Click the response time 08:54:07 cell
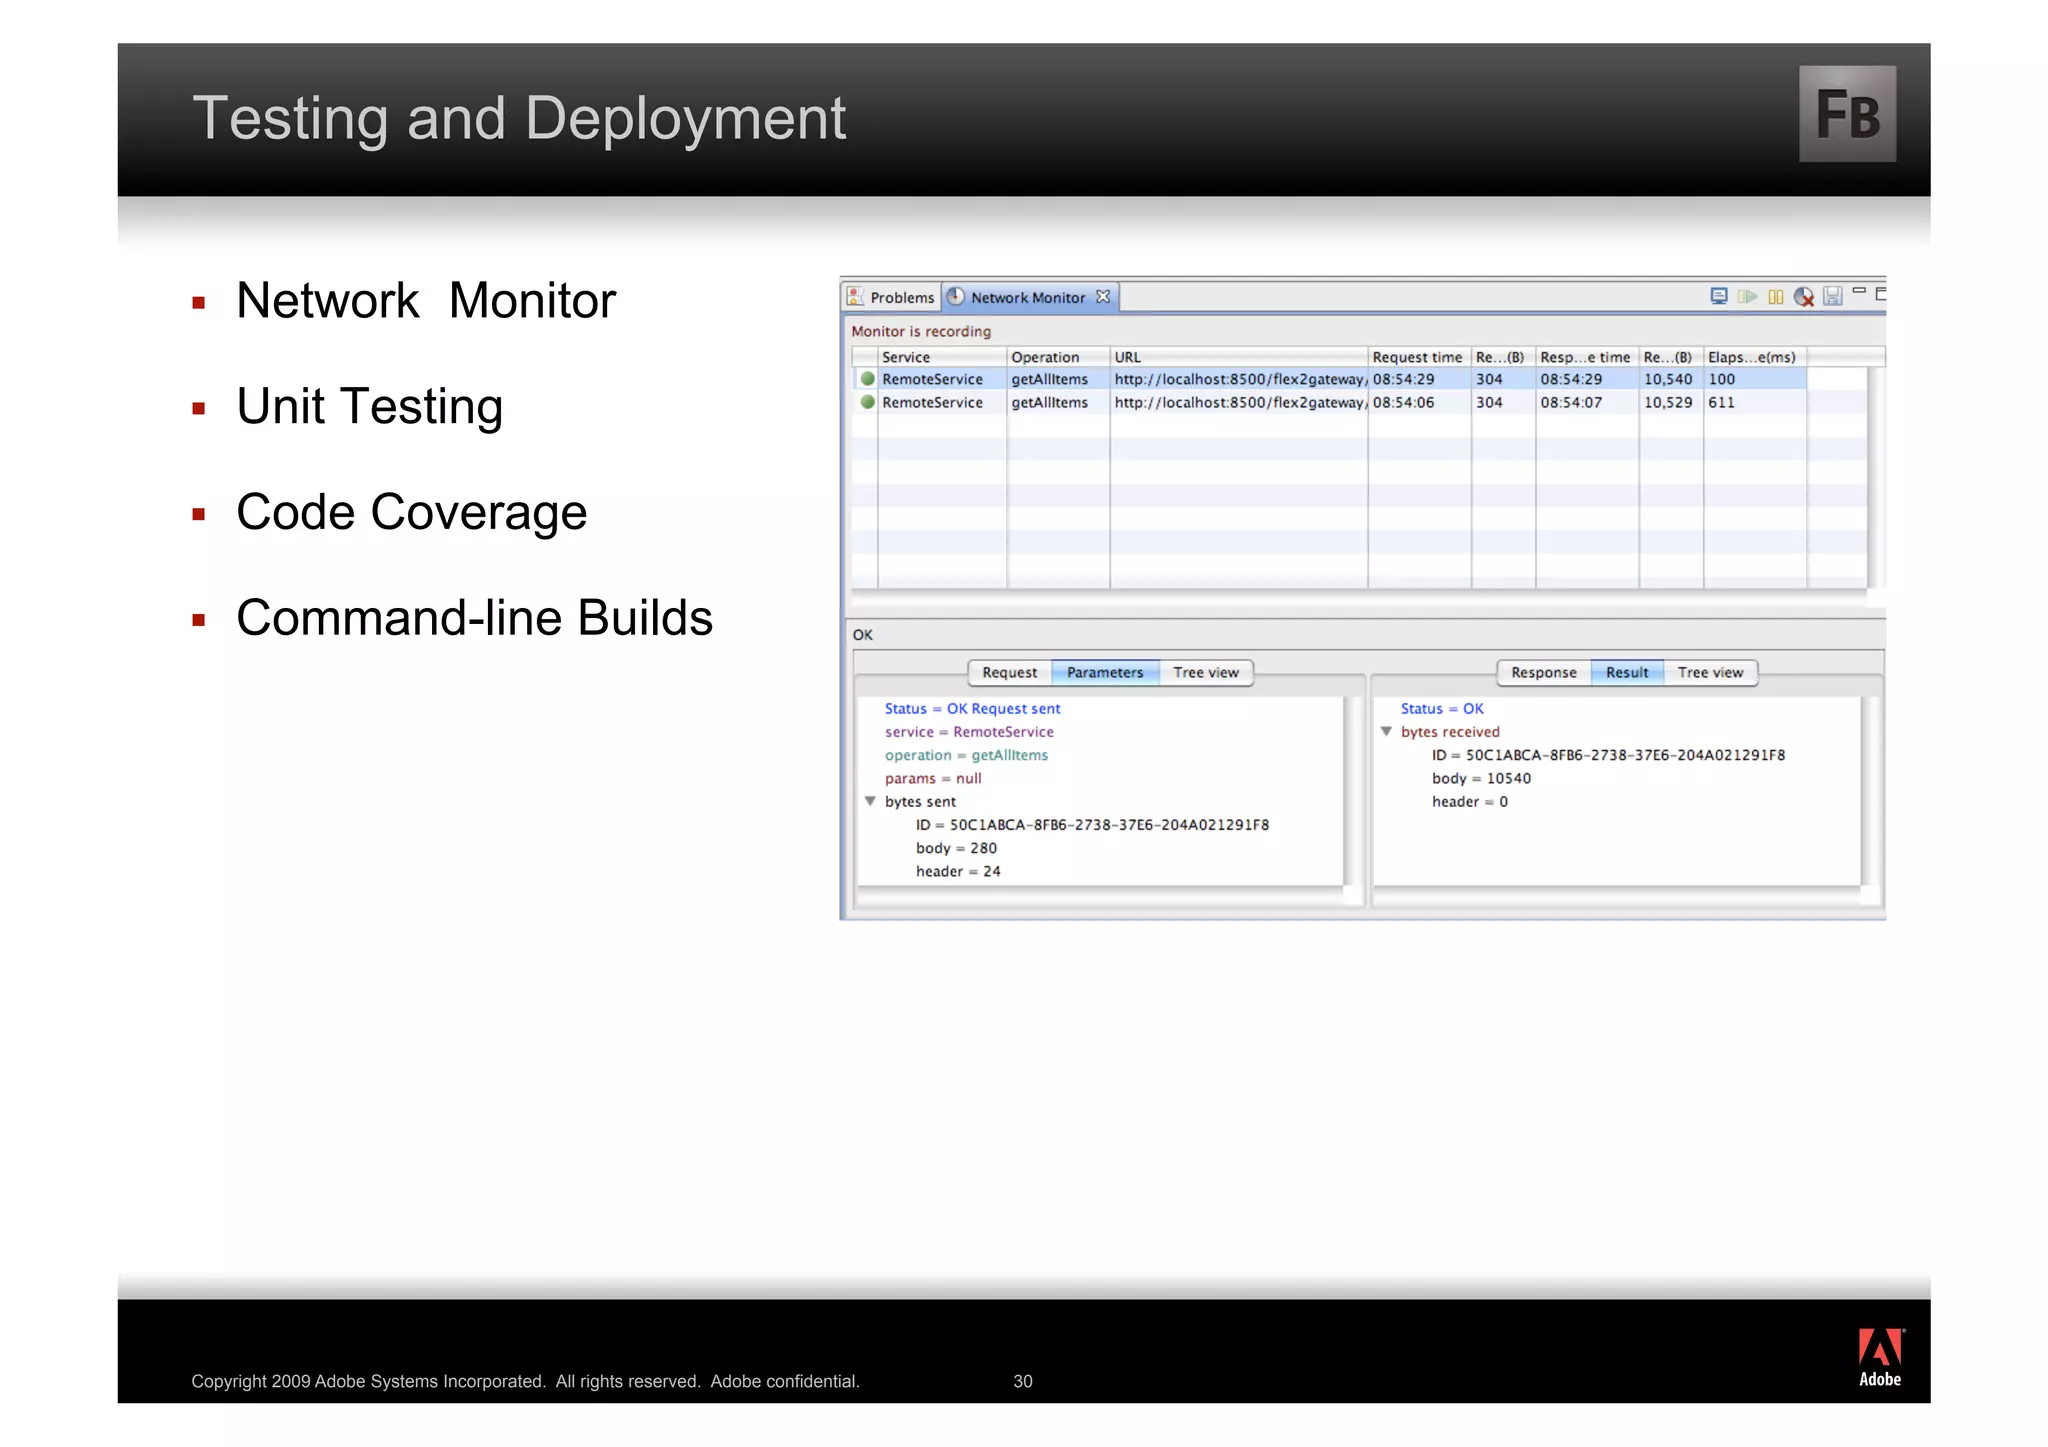Screen dimensions: 2048x1447 click(x=1571, y=402)
